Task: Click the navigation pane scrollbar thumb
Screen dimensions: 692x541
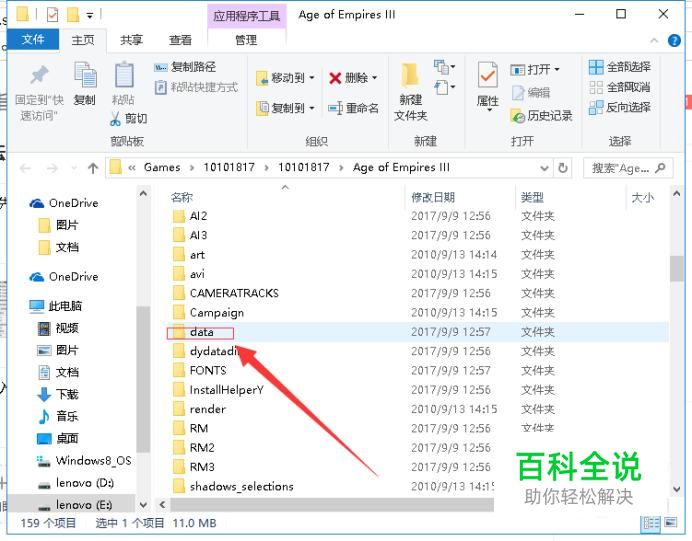Action: (x=143, y=379)
